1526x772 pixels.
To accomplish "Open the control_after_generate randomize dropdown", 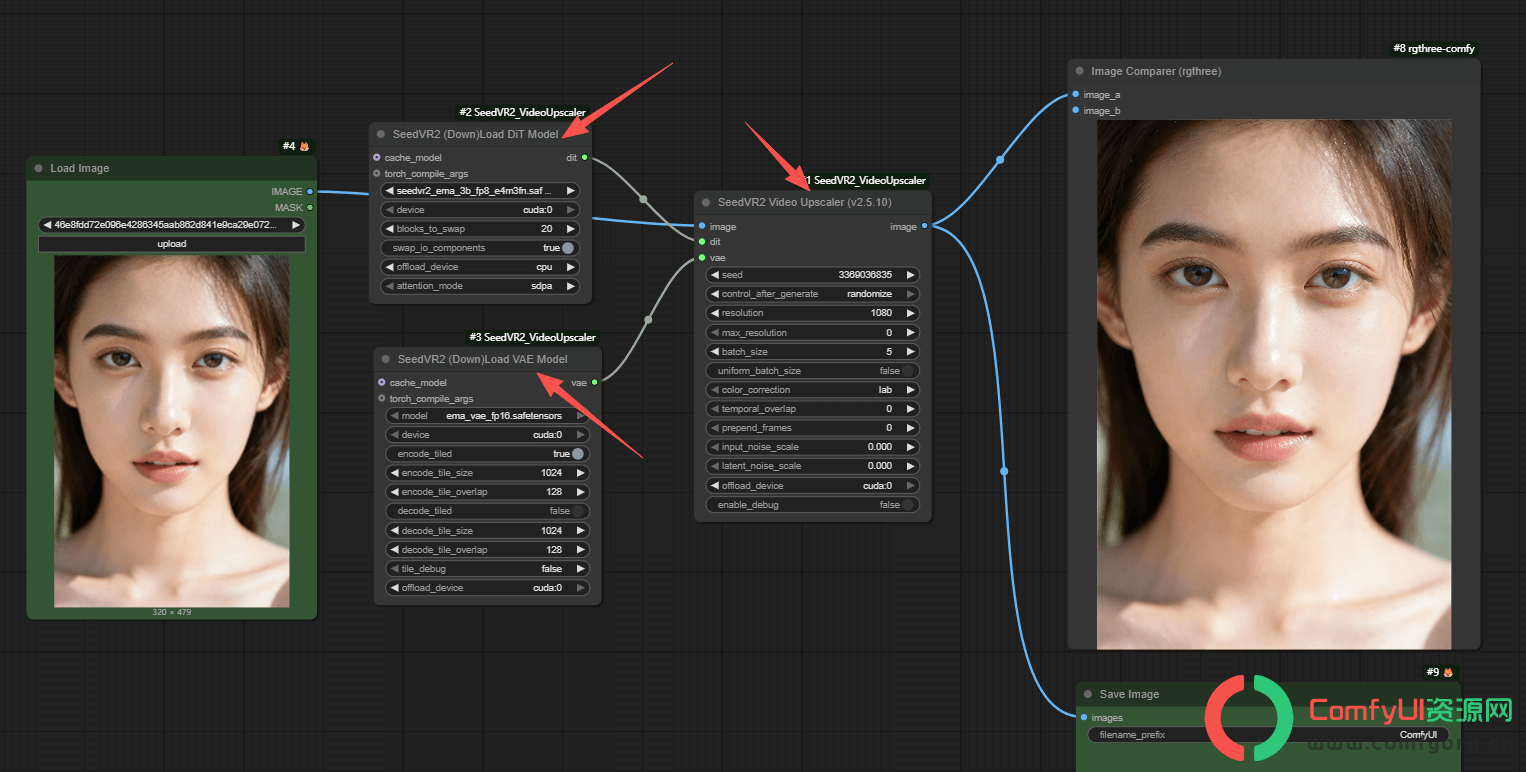I will coord(812,294).
